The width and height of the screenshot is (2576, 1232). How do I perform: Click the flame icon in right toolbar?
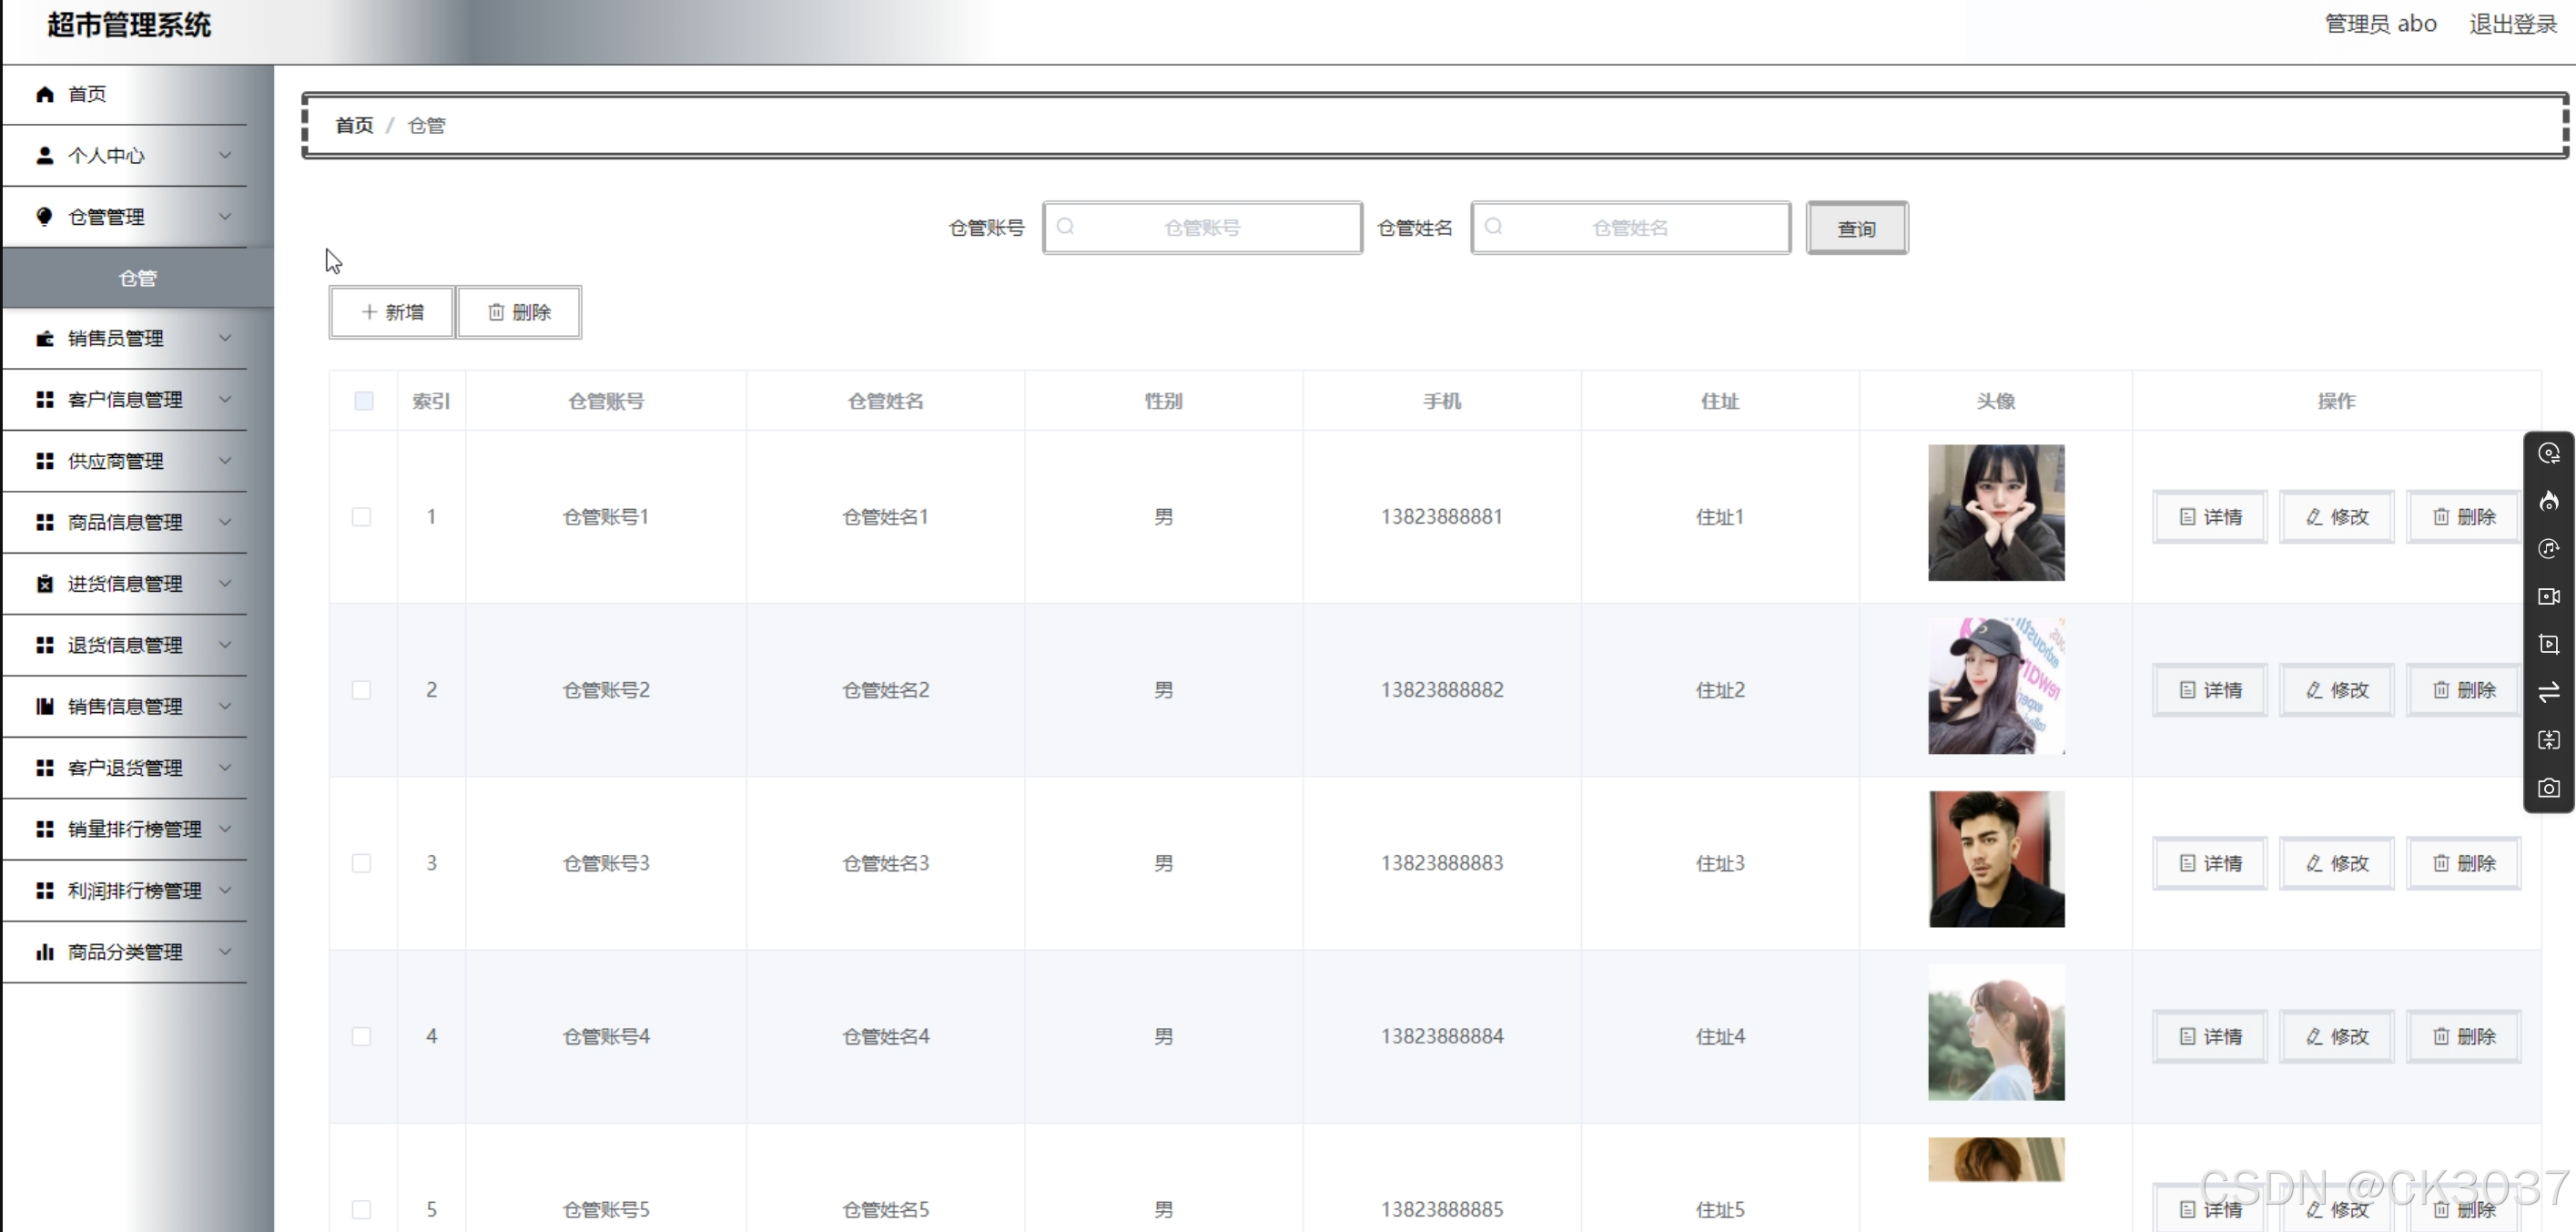tap(2549, 501)
